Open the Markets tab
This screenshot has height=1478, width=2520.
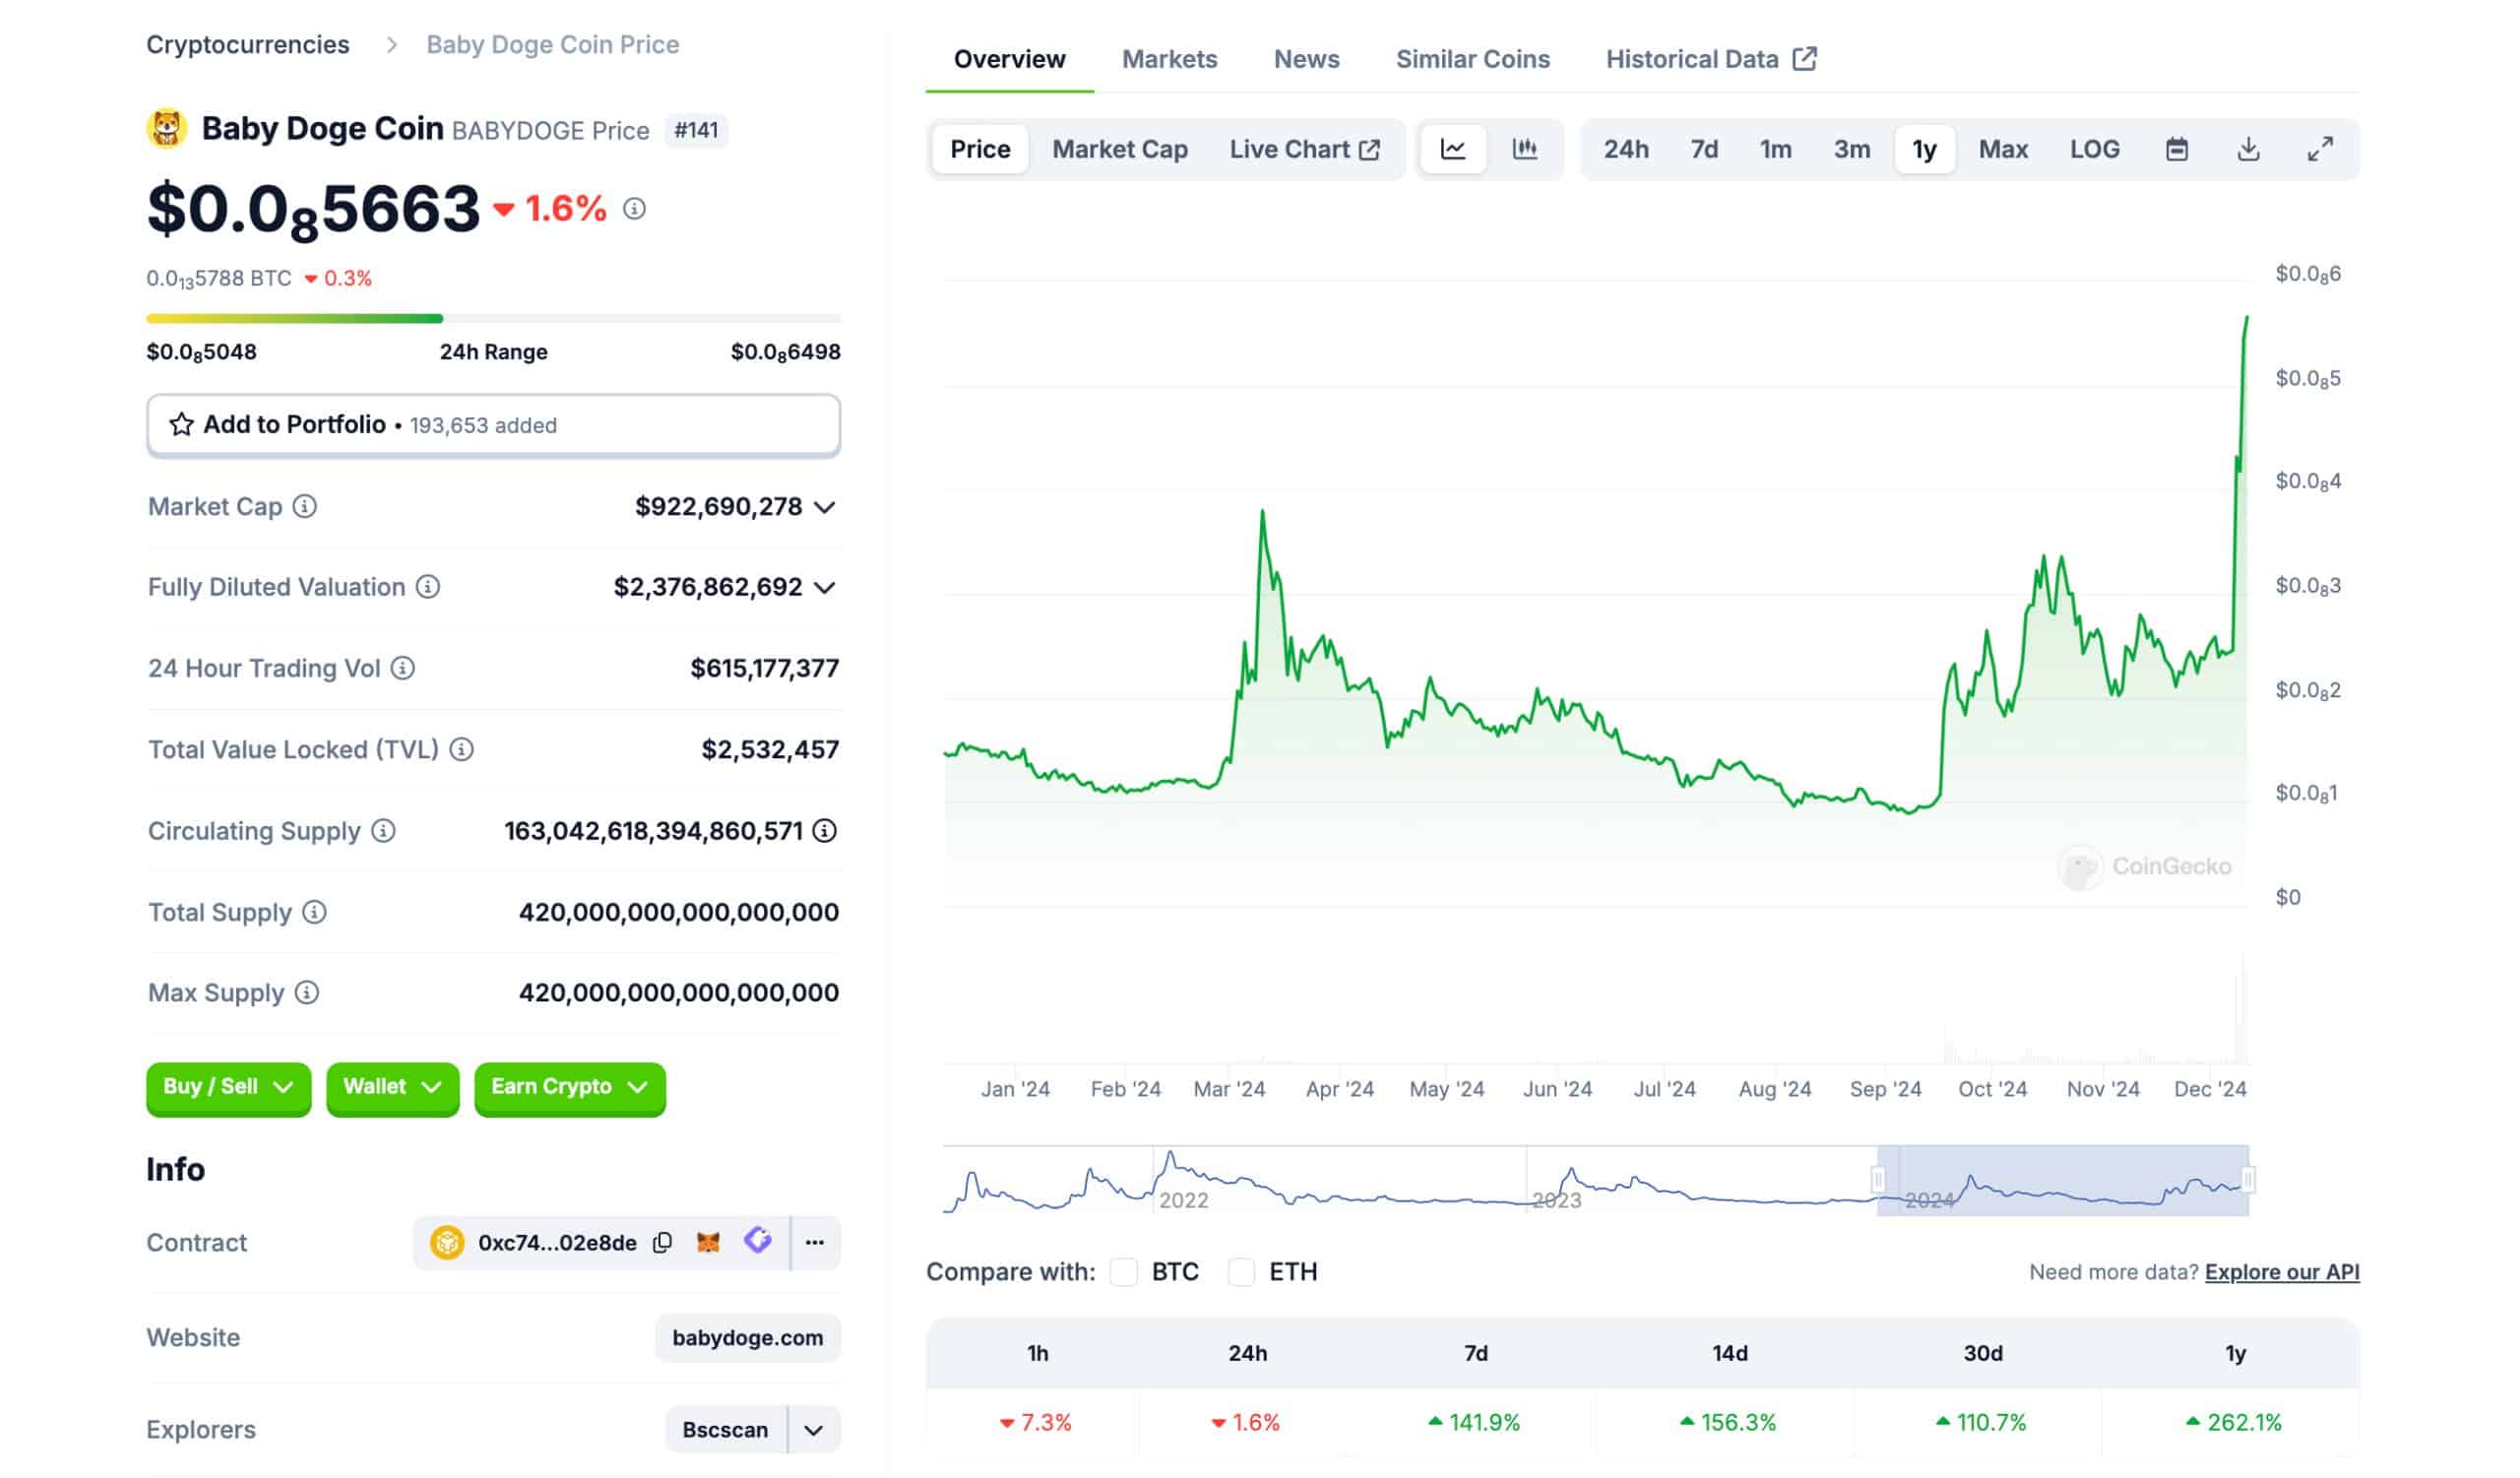[x=1169, y=59]
